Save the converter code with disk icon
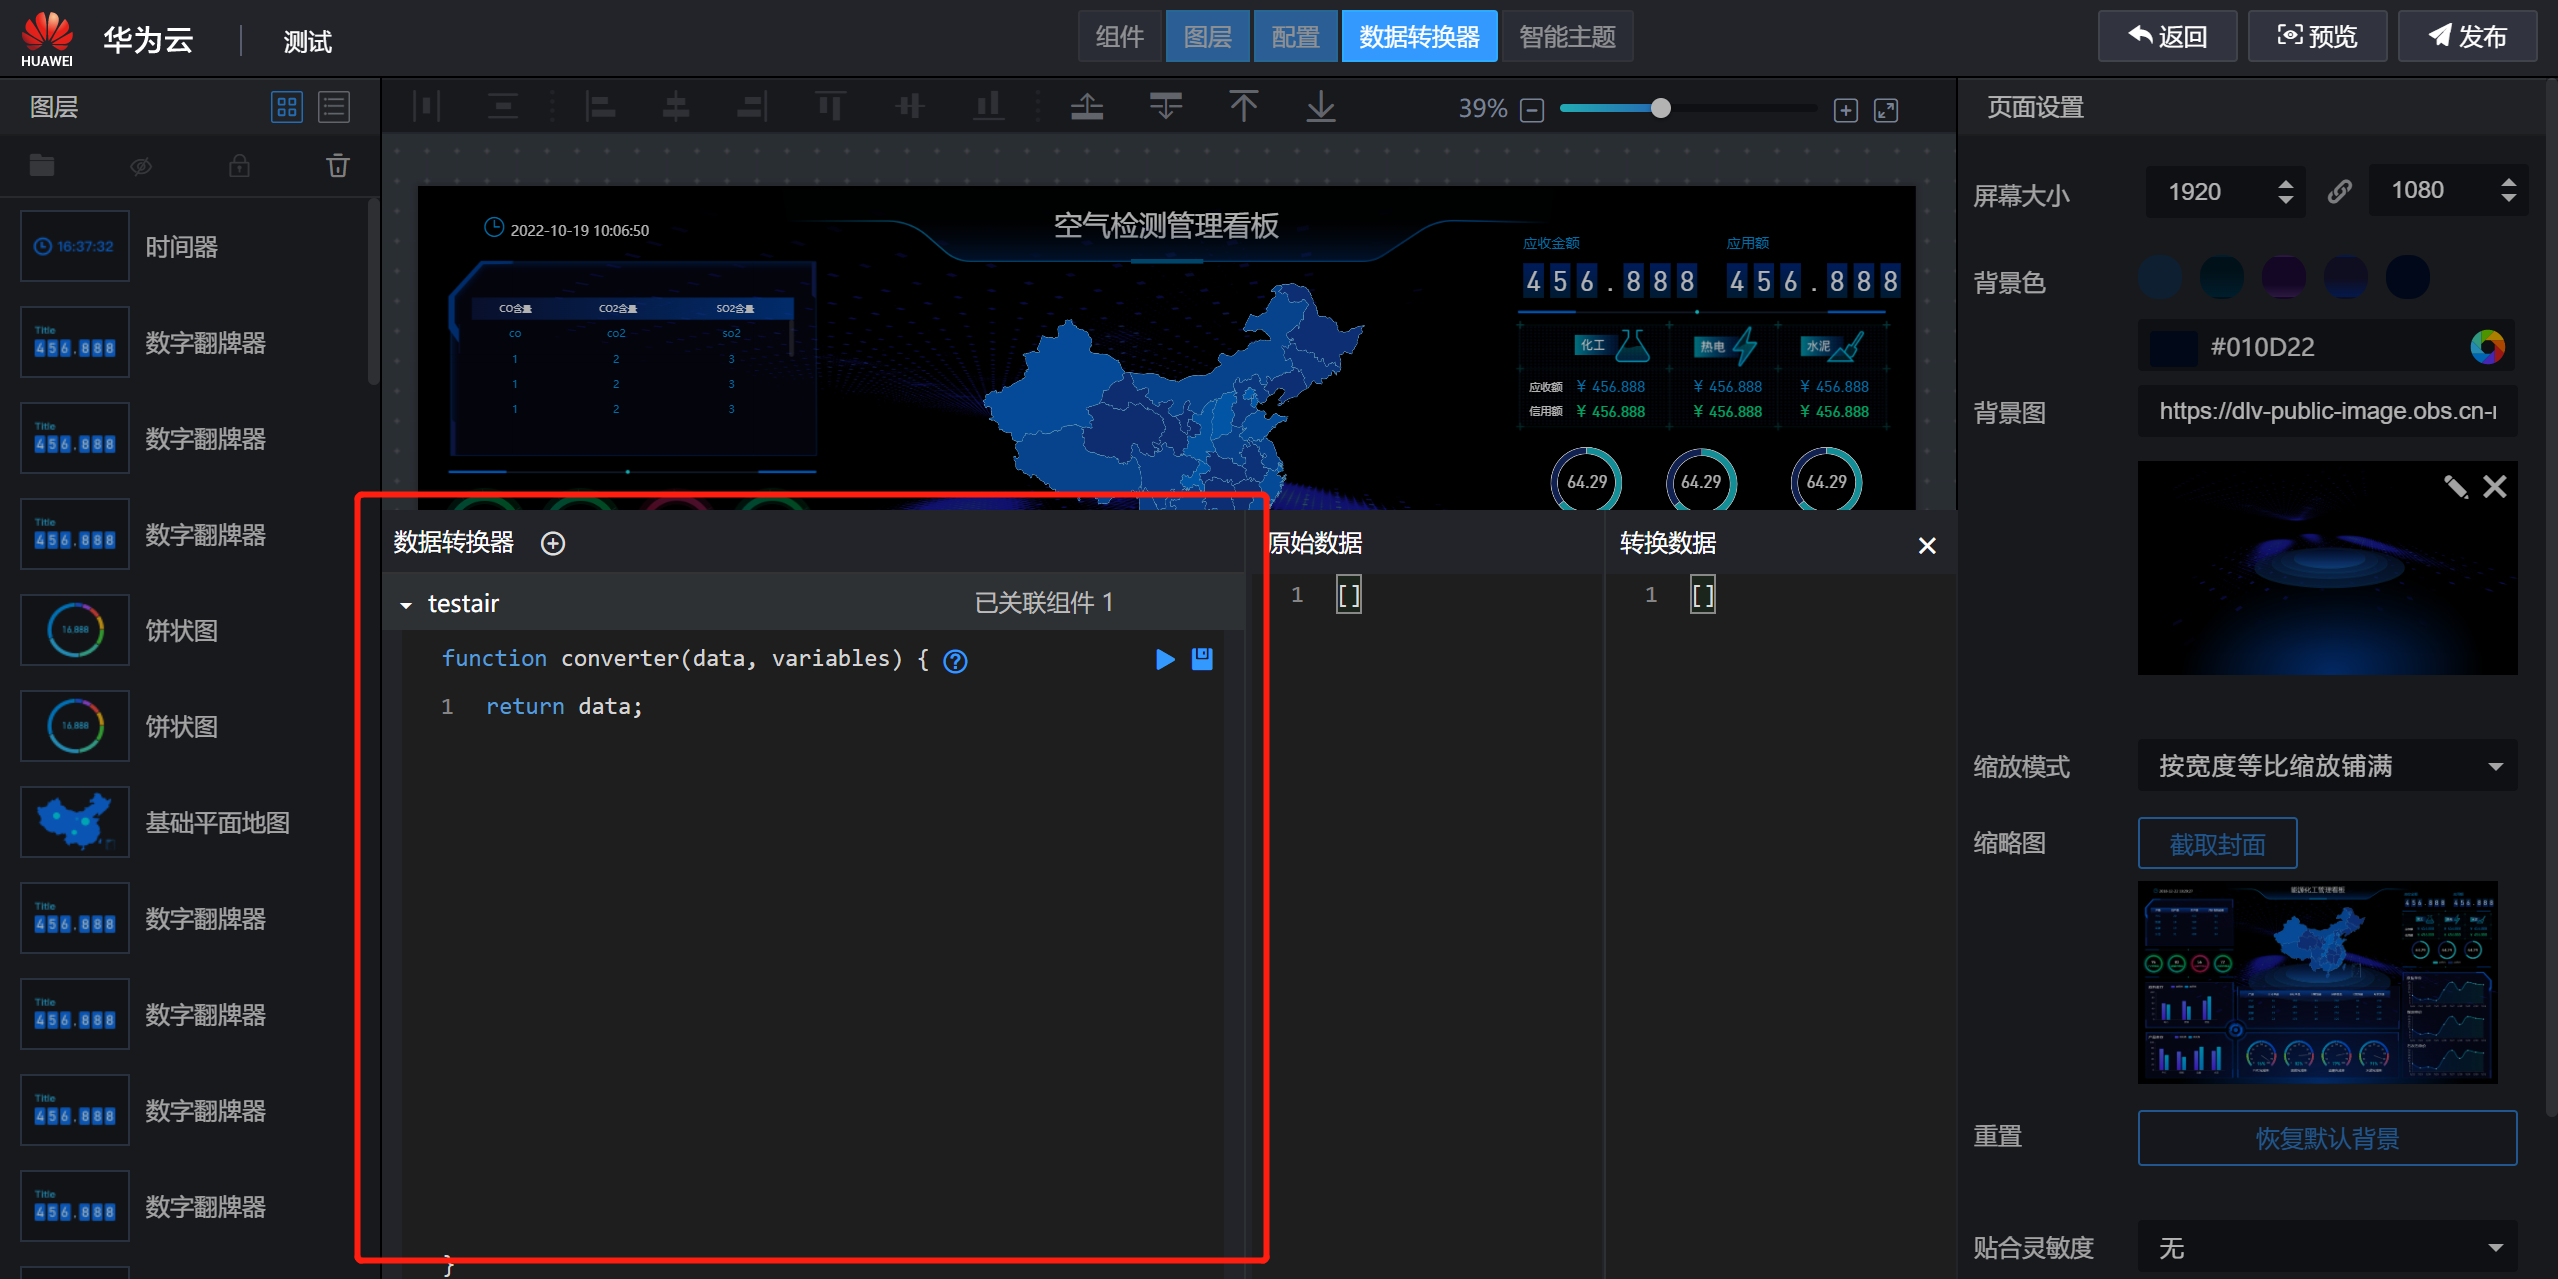This screenshot has width=2558, height=1279. pyautogui.click(x=1202, y=659)
